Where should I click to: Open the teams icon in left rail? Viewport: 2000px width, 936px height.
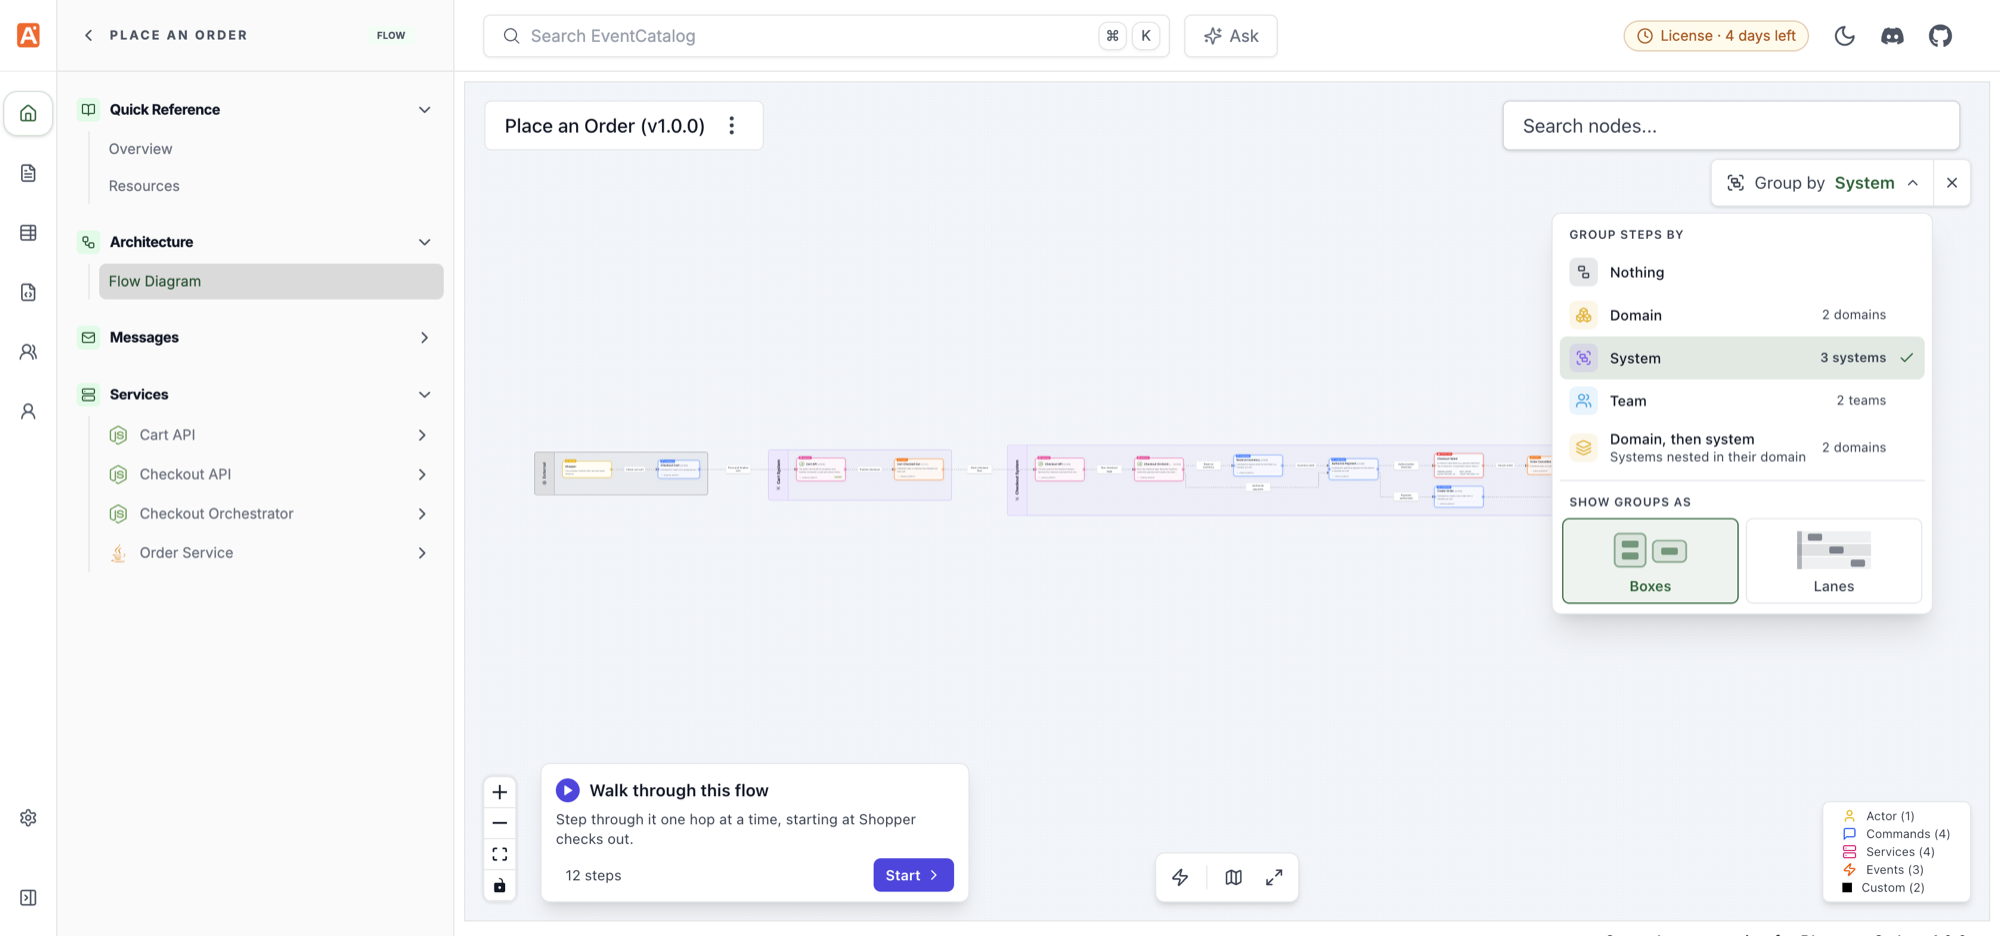(x=28, y=352)
